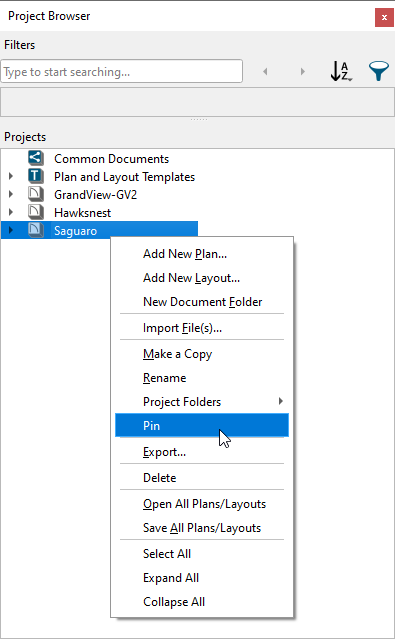Expand Plan and Layout Templates node
The height and width of the screenshot is (639, 395).
[11, 176]
